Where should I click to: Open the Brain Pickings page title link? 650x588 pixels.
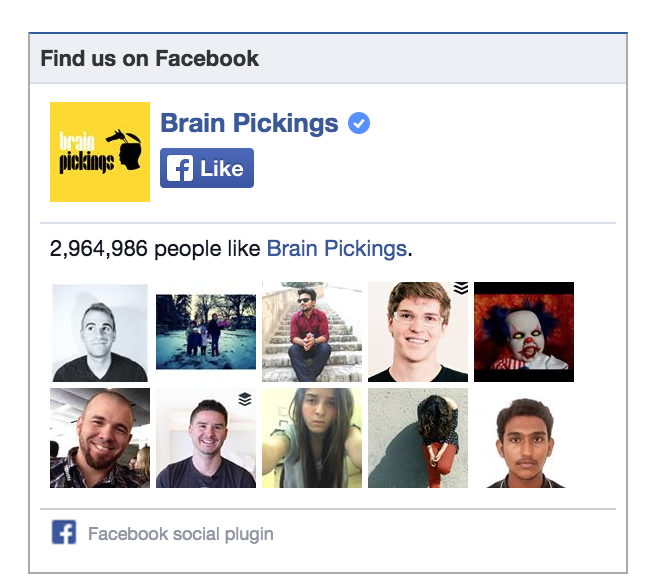tap(249, 123)
